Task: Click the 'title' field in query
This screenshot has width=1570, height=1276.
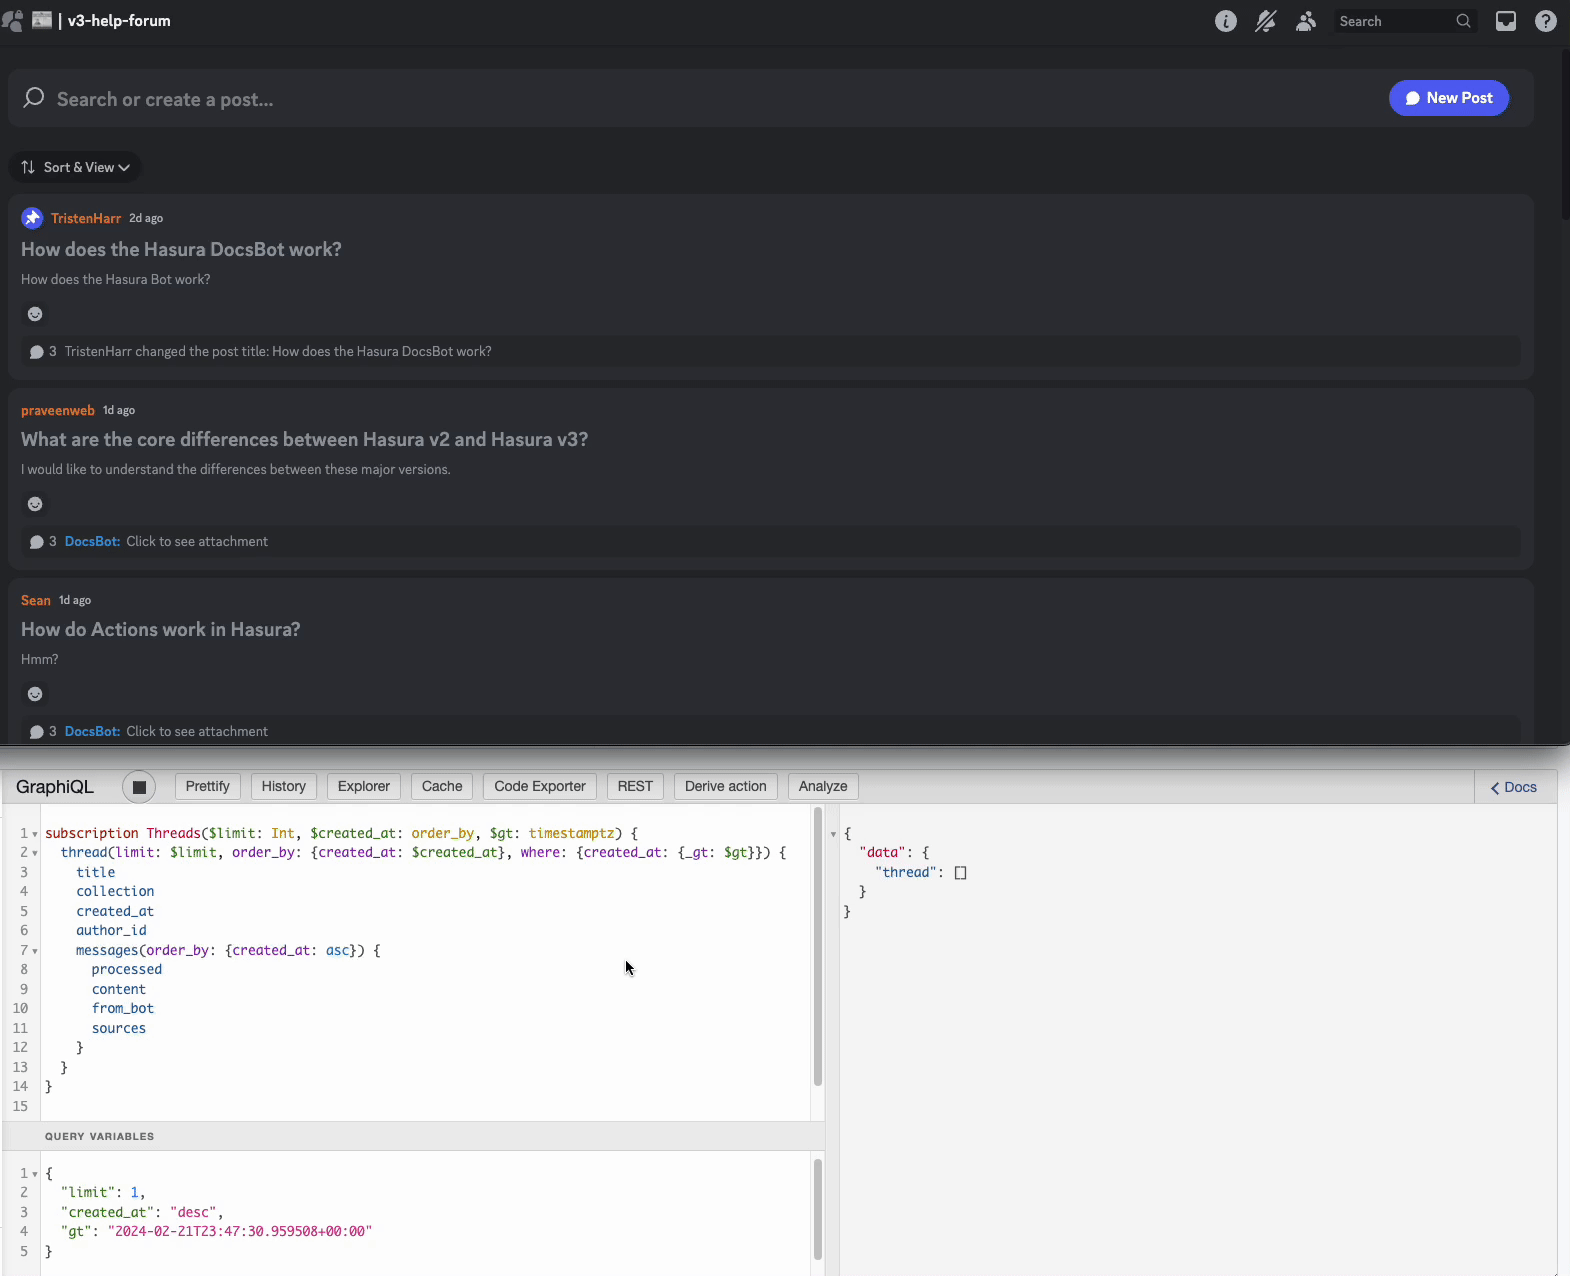Action: click(x=96, y=872)
